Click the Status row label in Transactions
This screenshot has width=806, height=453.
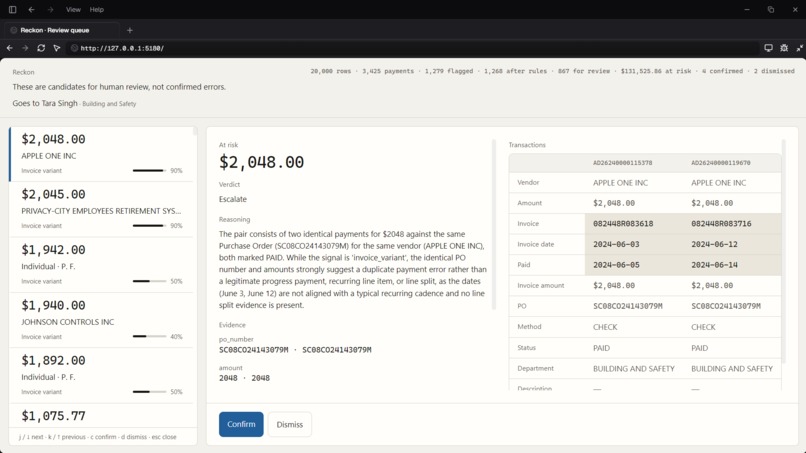[526, 348]
